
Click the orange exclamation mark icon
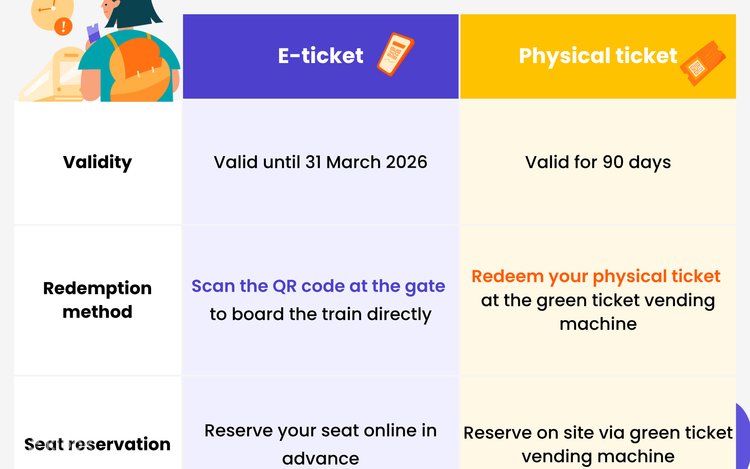click(x=64, y=28)
